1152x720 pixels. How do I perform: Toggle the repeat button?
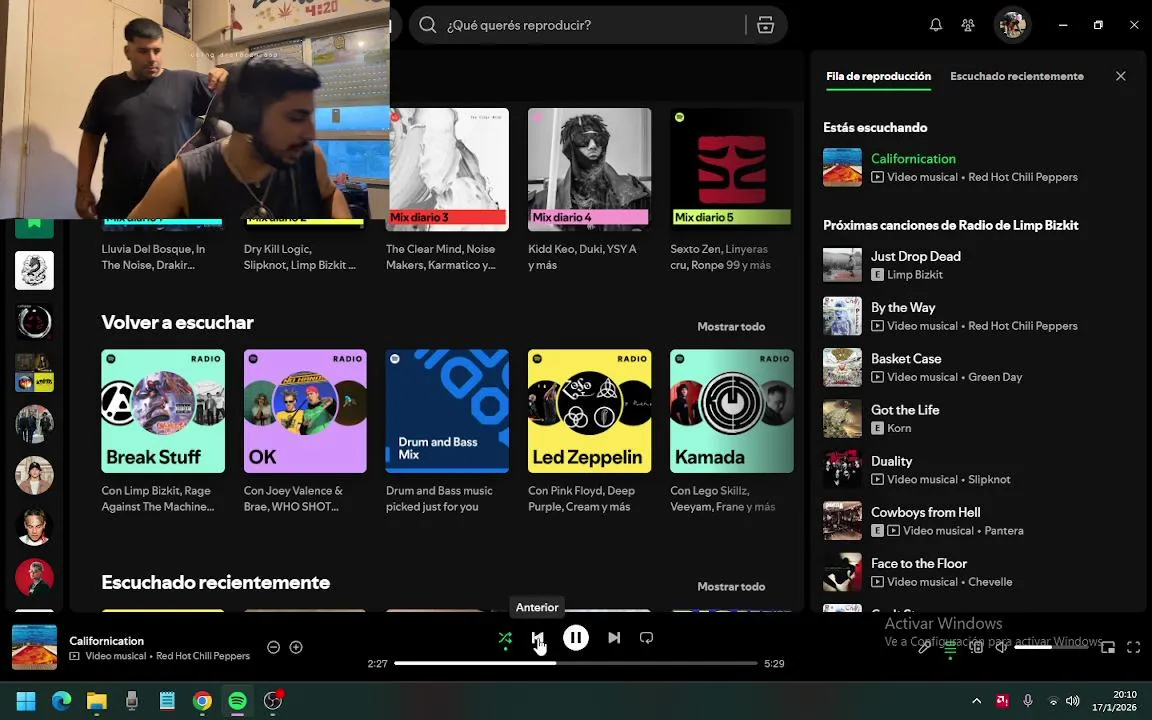pyautogui.click(x=647, y=638)
